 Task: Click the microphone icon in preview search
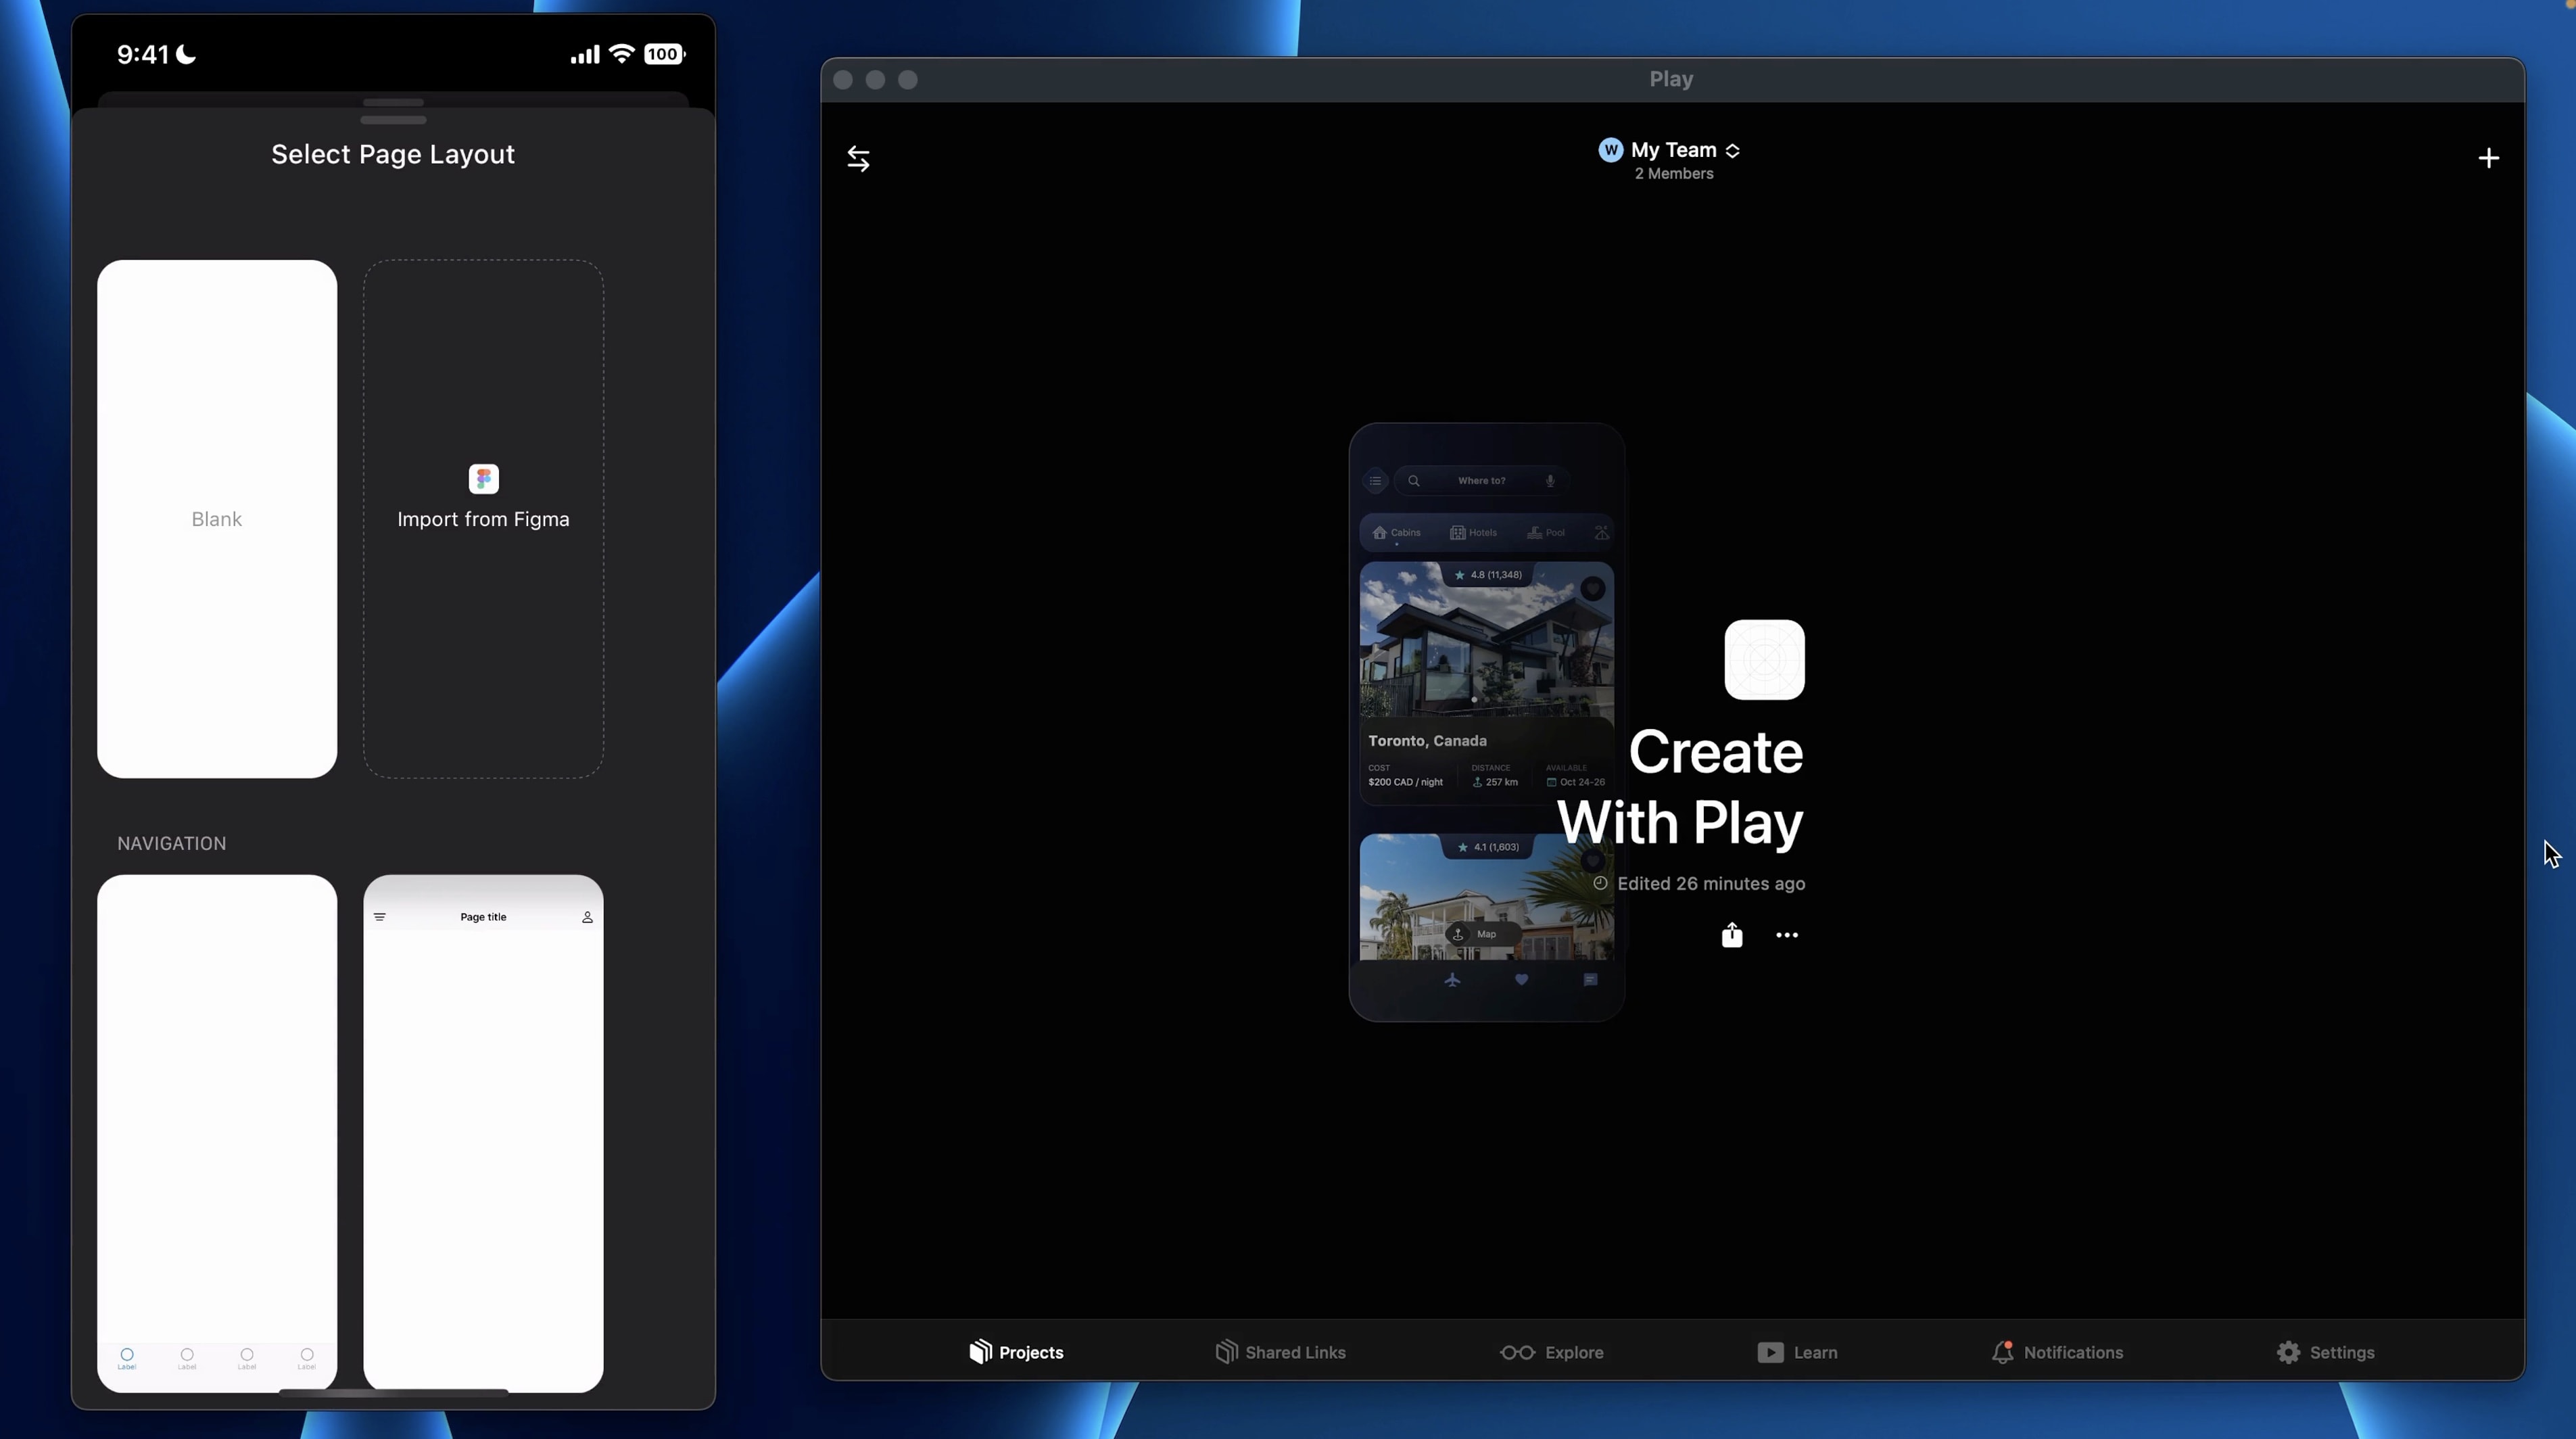tap(1550, 481)
